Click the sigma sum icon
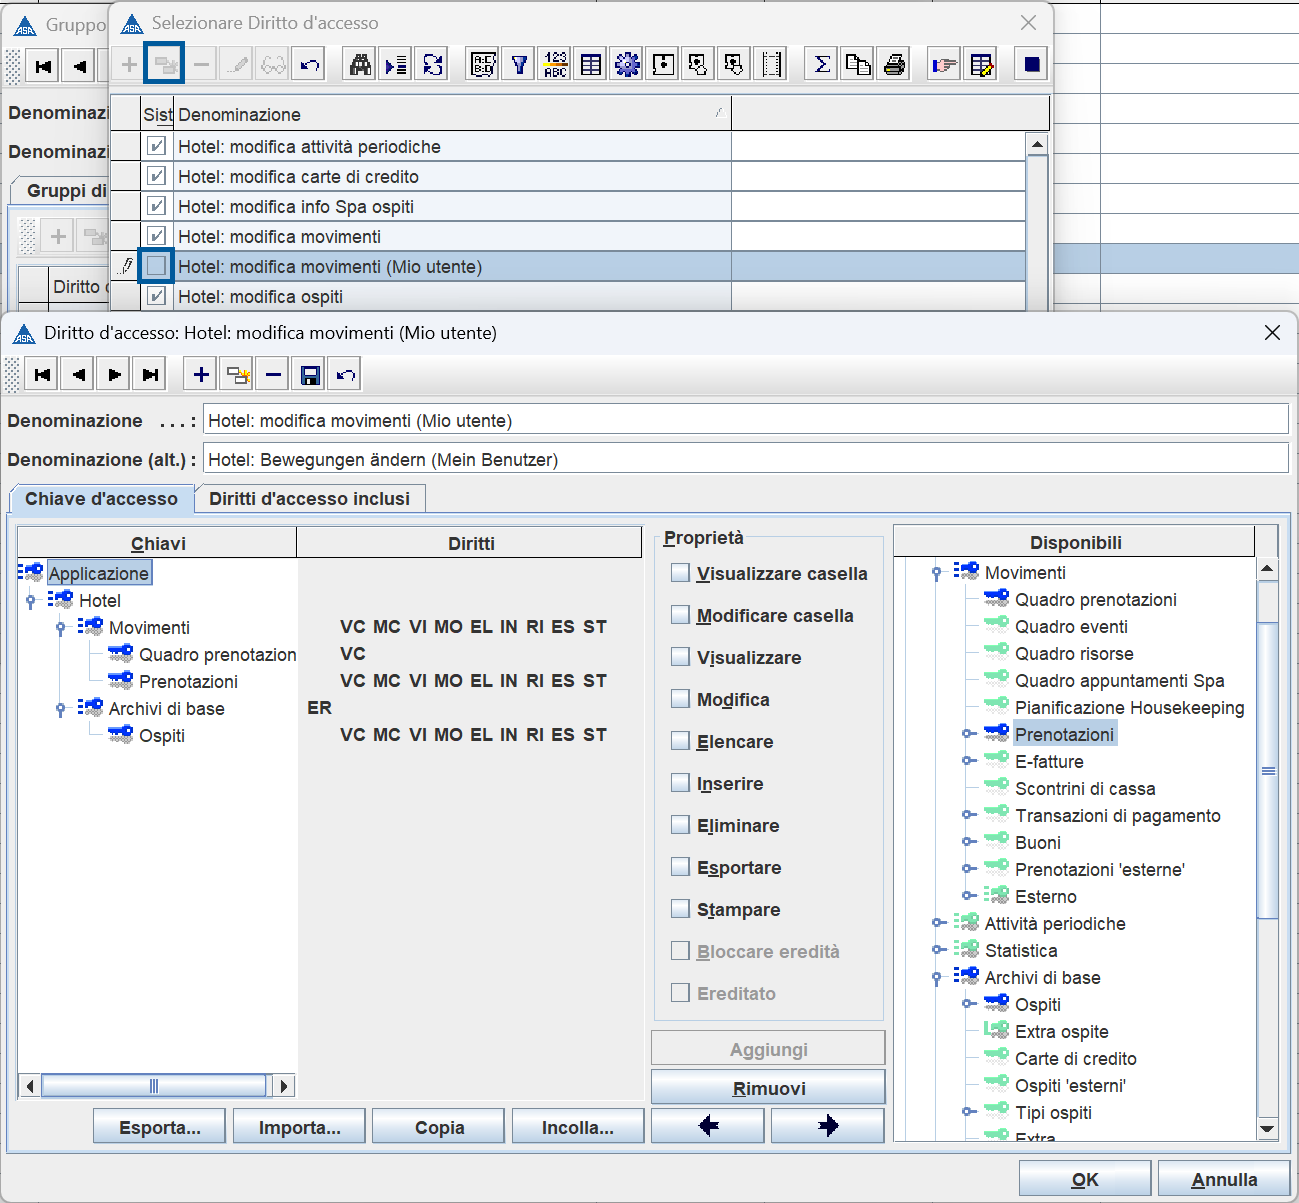This screenshot has height=1203, width=1299. 822,65
